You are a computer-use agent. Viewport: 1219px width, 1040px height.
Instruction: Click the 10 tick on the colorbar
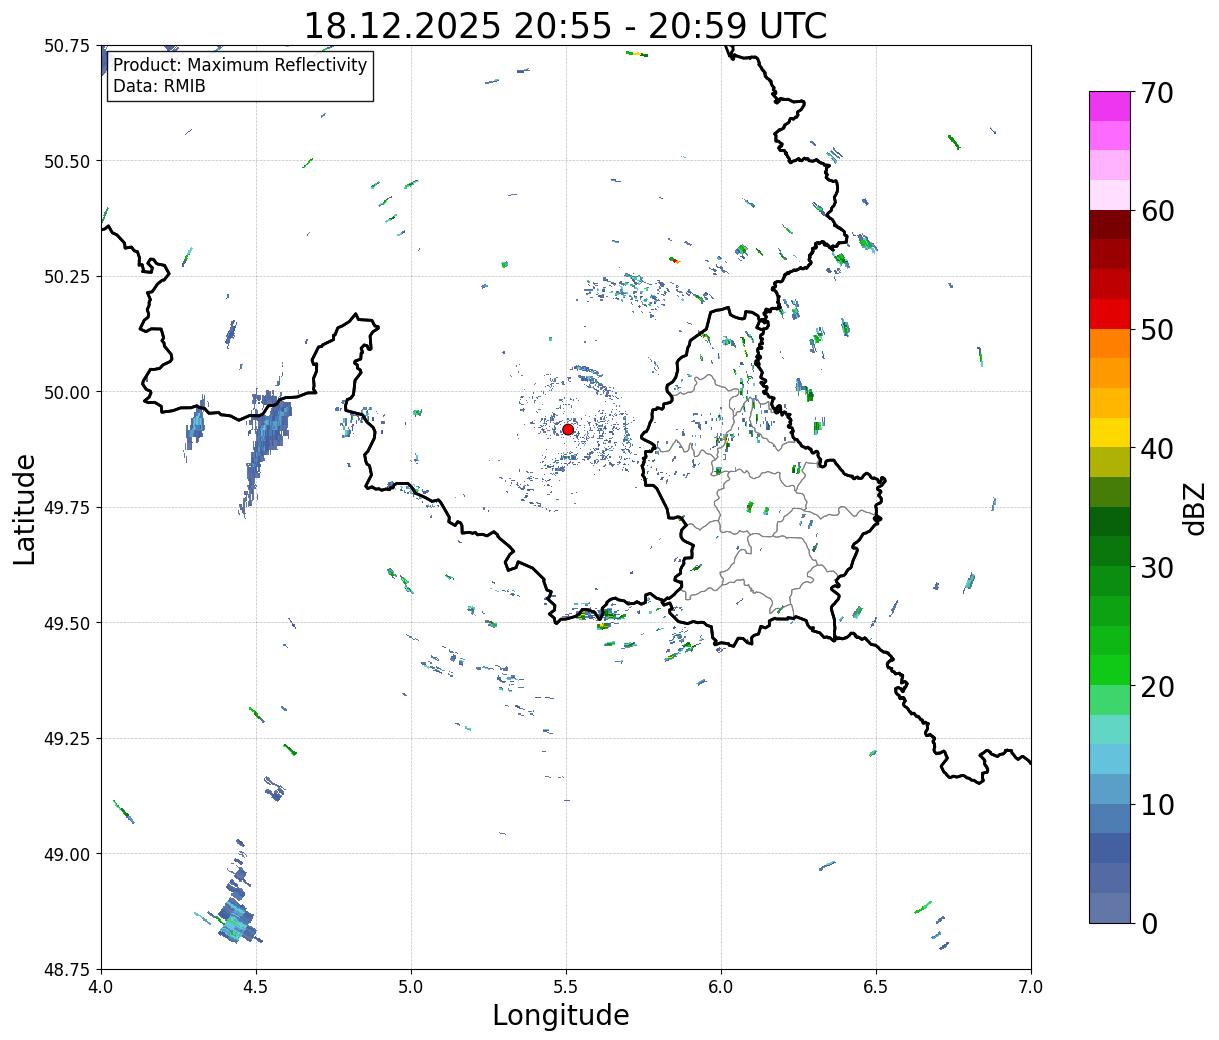coord(1156,804)
